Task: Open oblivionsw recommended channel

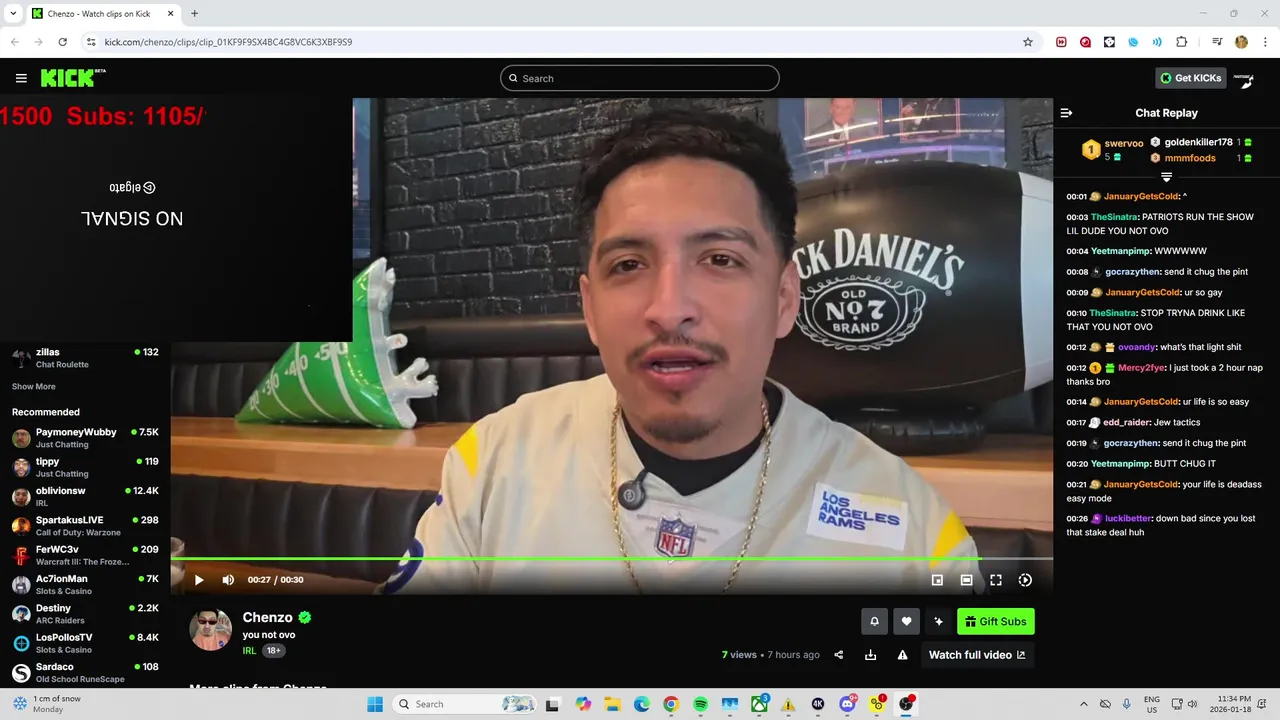Action: (85, 497)
